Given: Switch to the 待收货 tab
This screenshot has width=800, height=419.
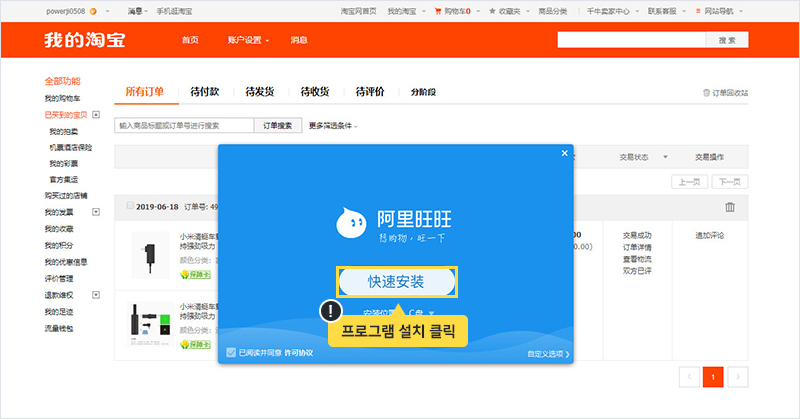Looking at the screenshot, I should pyautogui.click(x=315, y=92).
